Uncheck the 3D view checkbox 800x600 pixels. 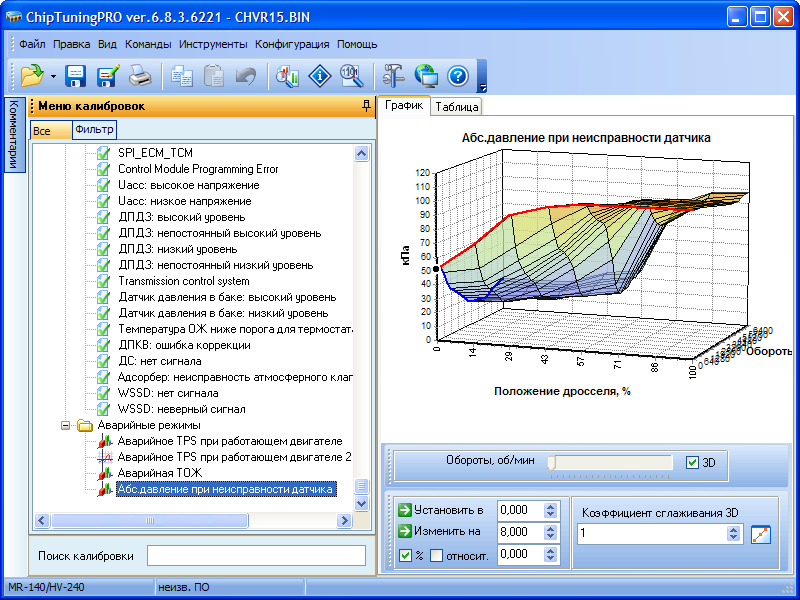click(x=693, y=463)
